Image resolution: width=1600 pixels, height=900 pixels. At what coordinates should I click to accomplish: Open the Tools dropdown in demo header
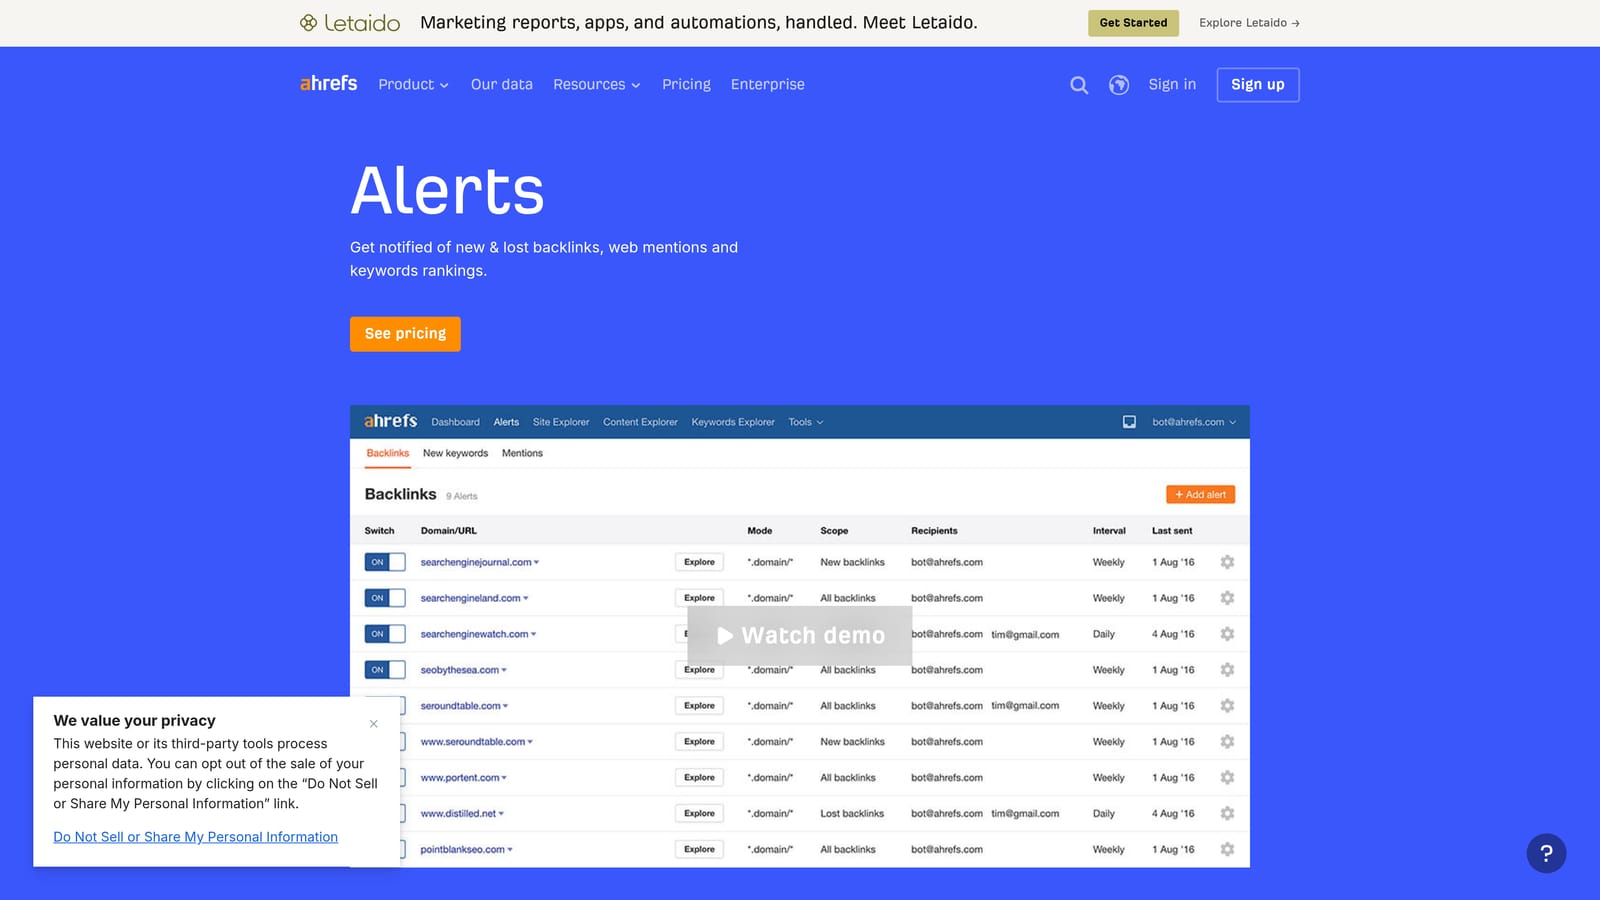[806, 422]
